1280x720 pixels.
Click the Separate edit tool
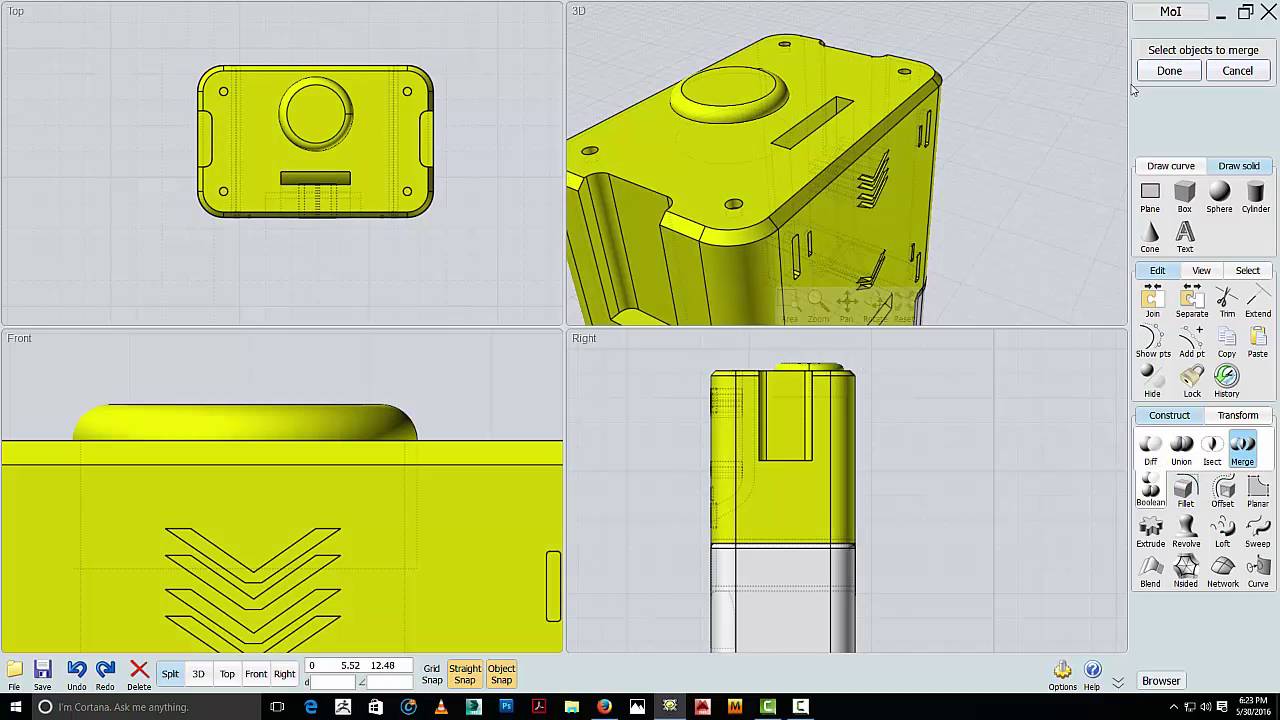pyautogui.click(x=1191, y=301)
